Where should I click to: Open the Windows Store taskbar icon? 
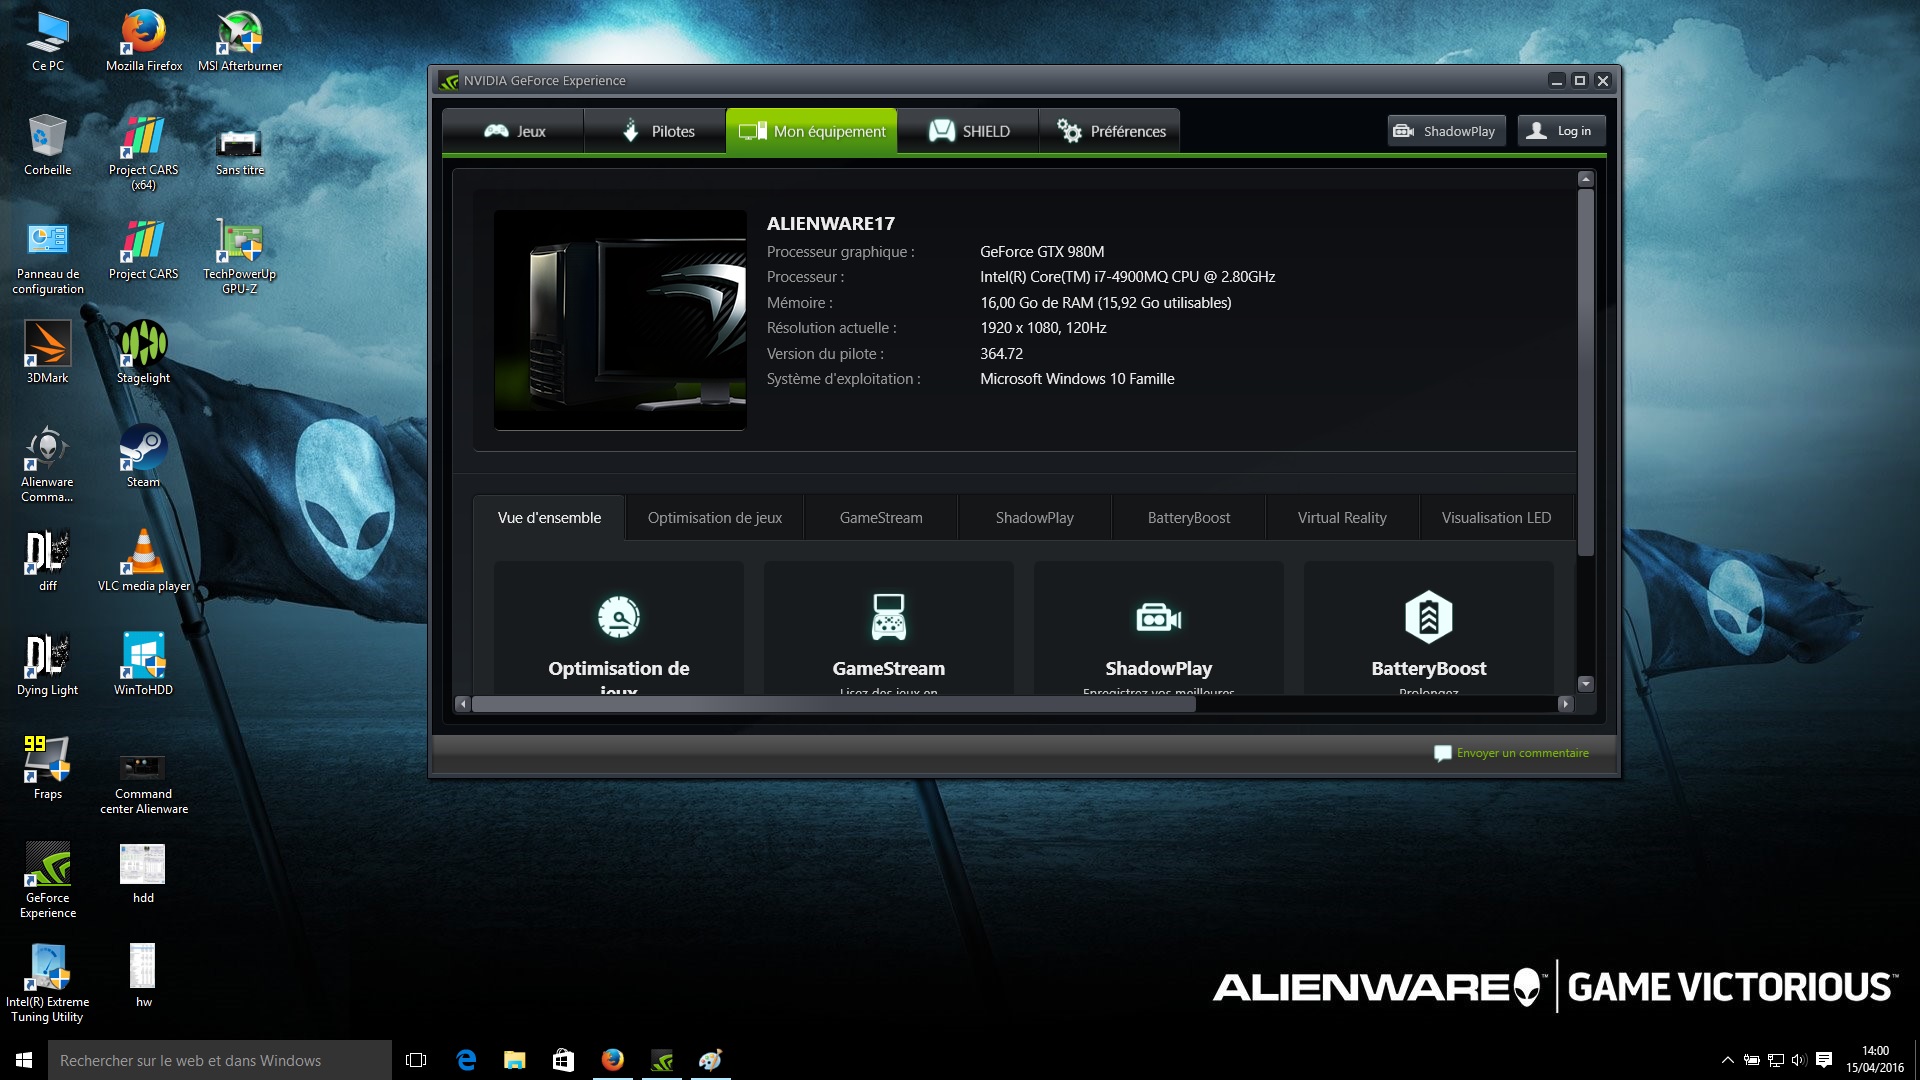click(564, 1060)
